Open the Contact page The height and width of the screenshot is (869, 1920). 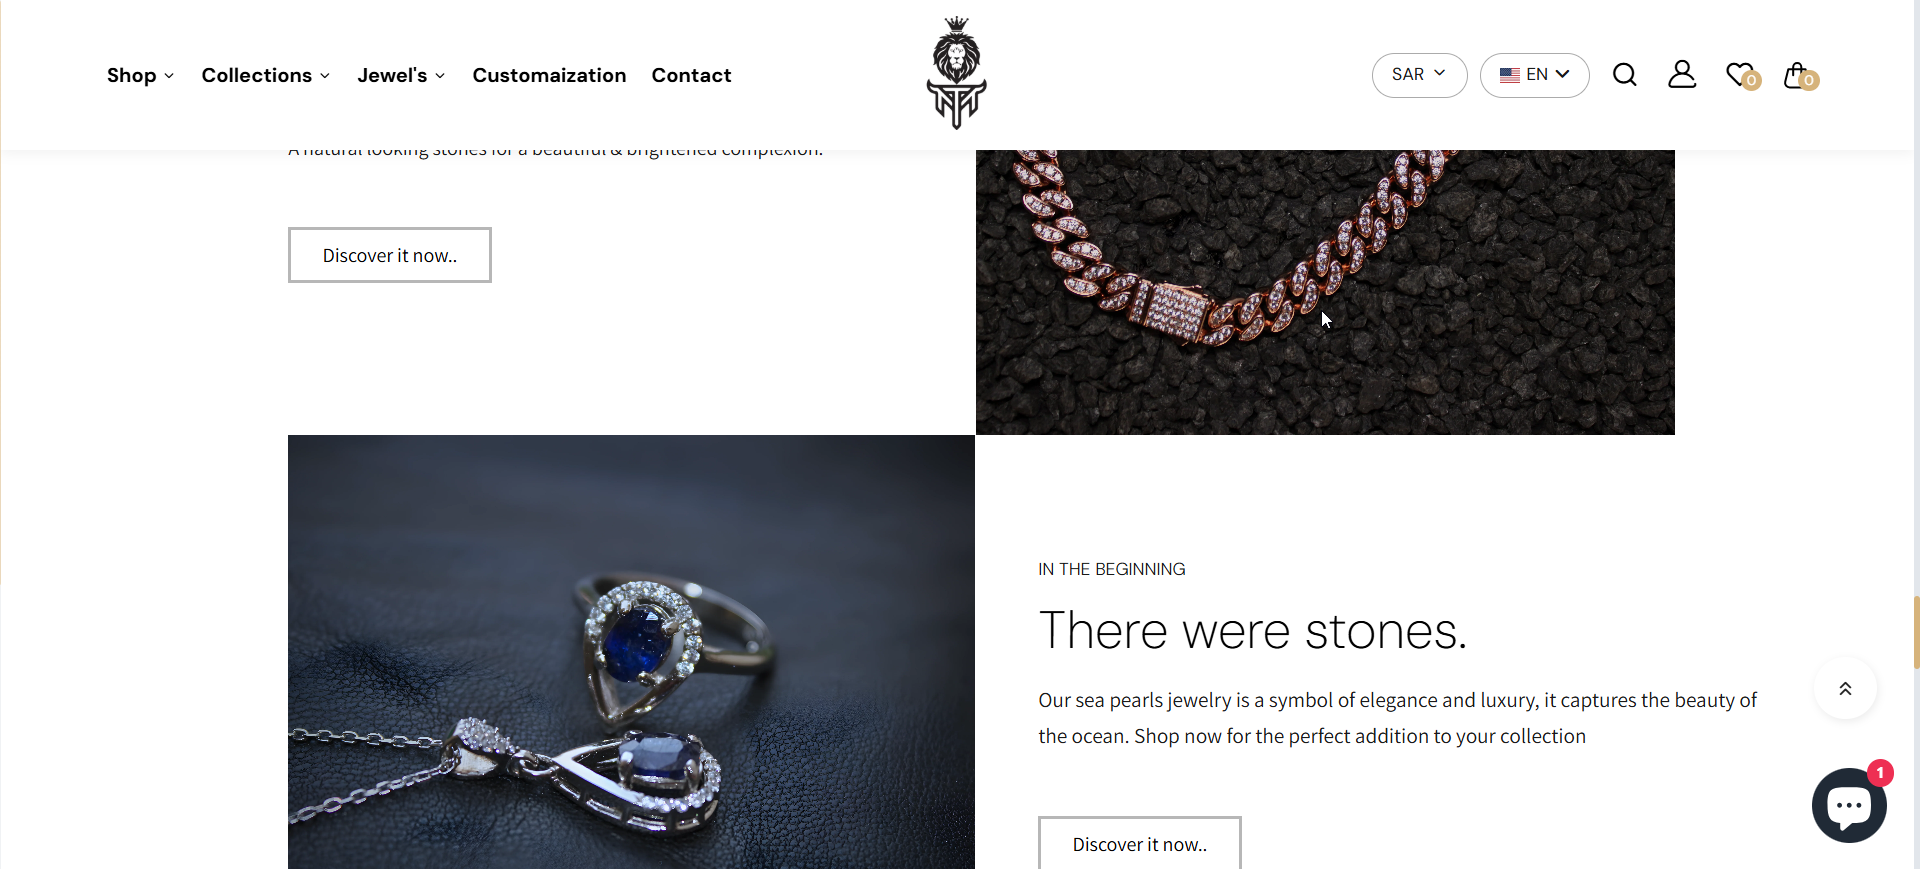[x=691, y=75]
